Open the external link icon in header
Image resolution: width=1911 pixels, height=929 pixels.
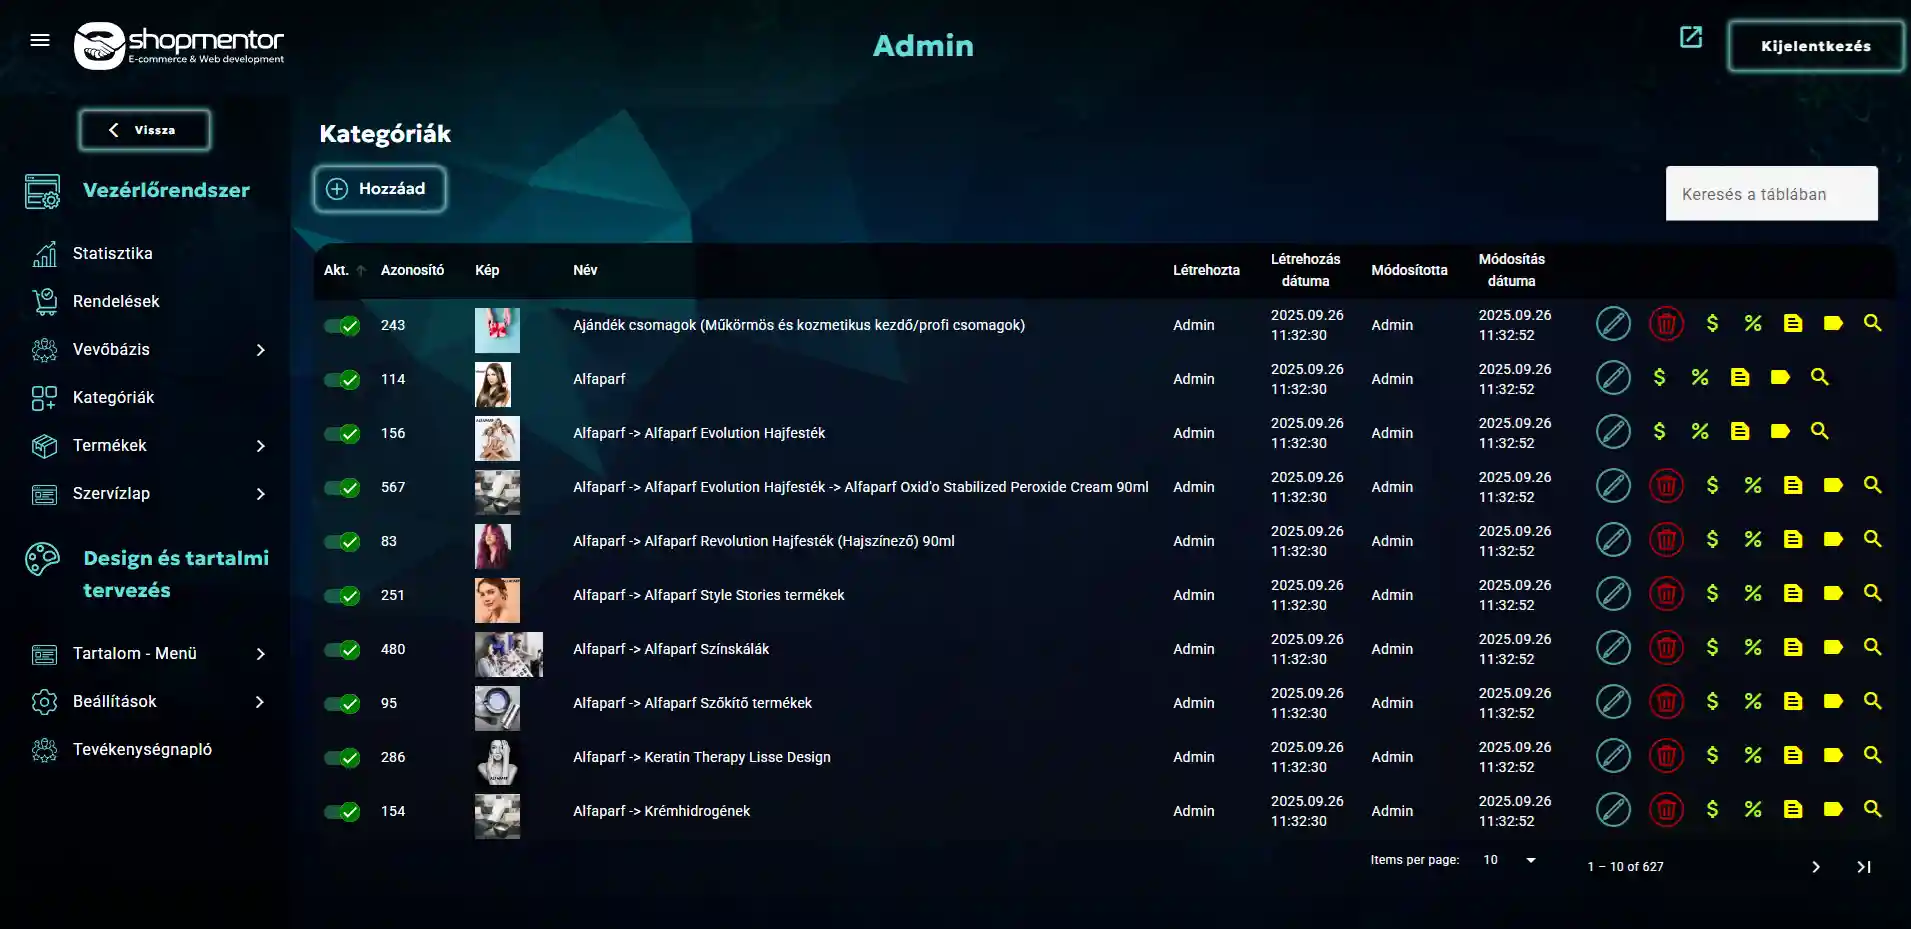pyautogui.click(x=1690, y=38)
